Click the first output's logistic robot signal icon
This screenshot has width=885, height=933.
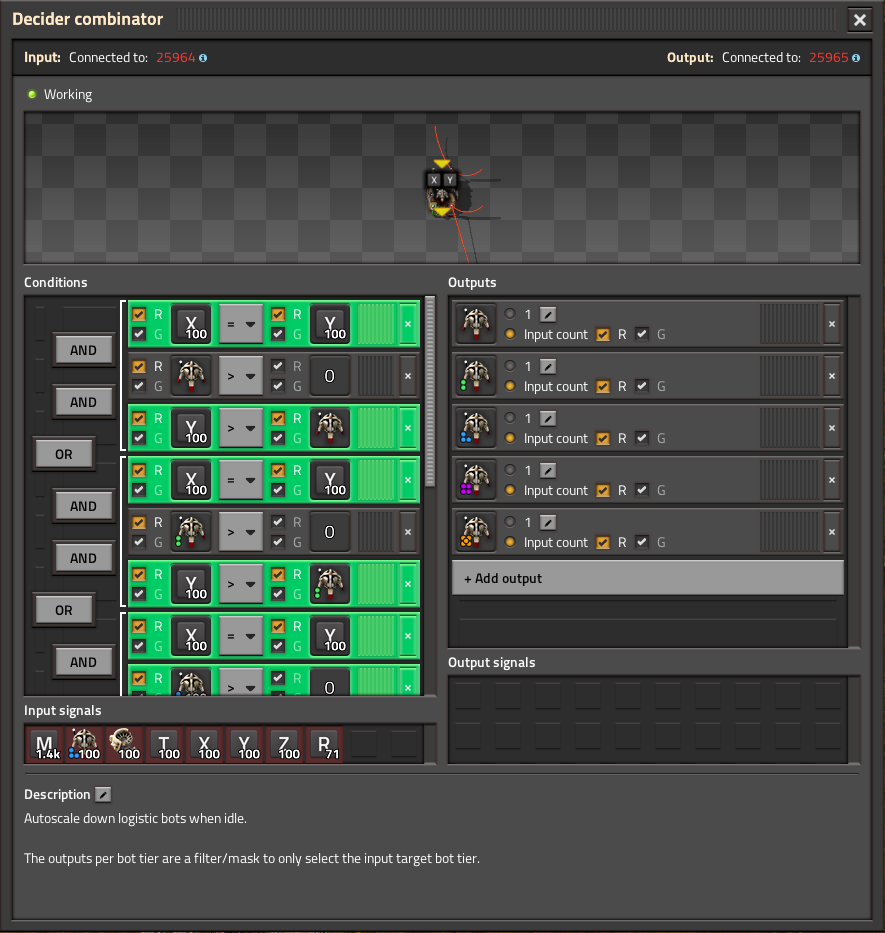475,324
